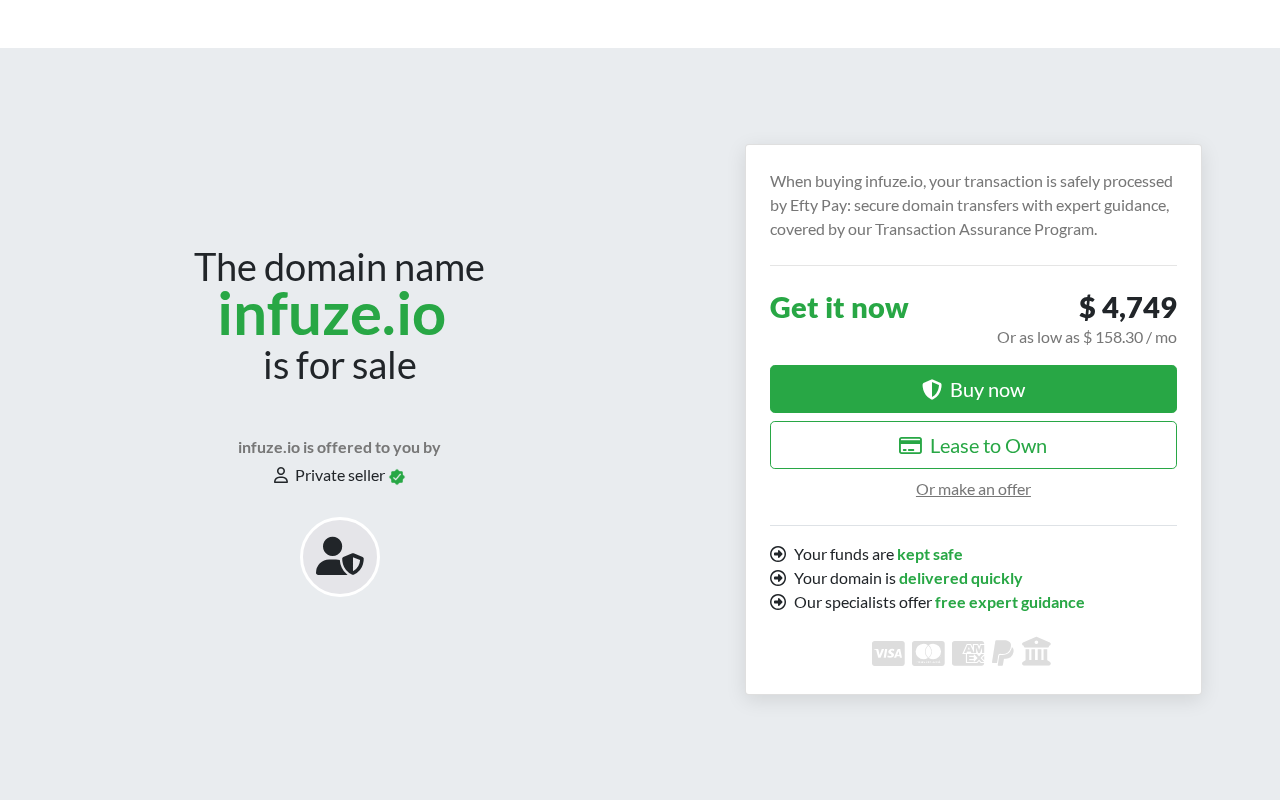This screenshot has width=1280, height=800.
Task: Click the Lease to Own button
Action: coord(973,445)
